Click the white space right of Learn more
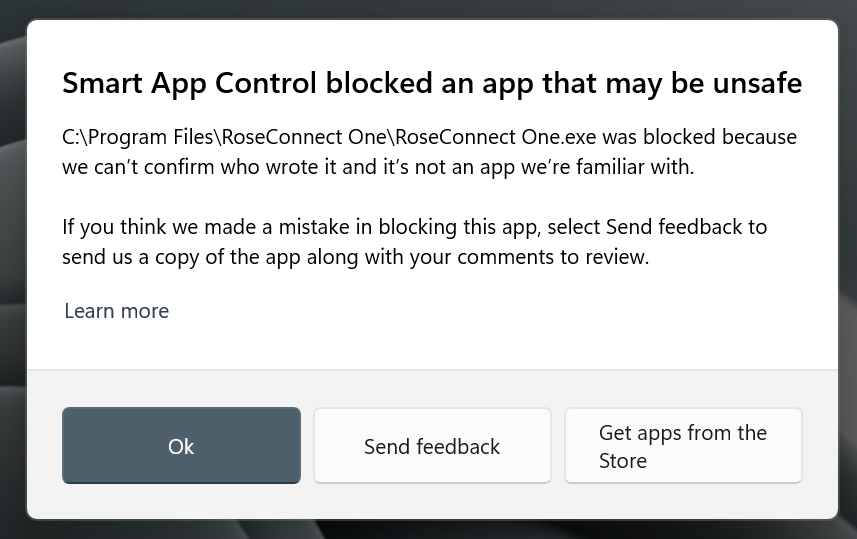 point(500,311)
